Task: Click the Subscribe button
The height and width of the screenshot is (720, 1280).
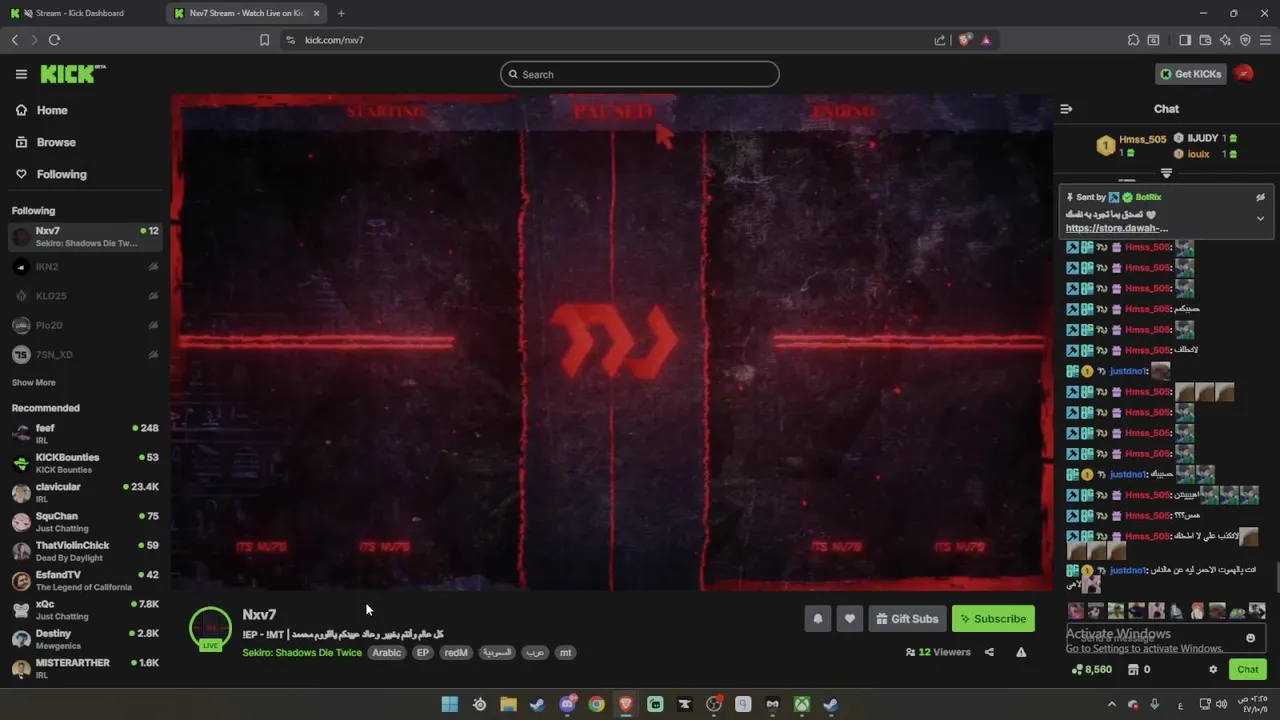Action: click(x=993, y=619)
